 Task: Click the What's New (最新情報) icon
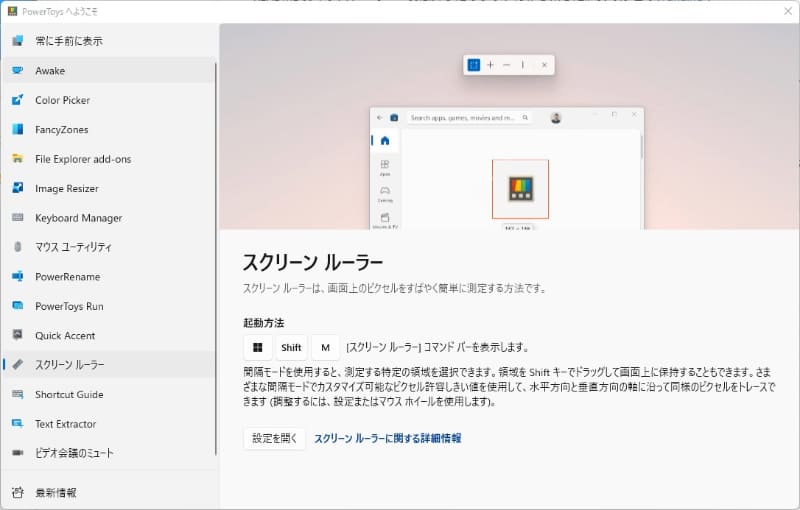17,493
